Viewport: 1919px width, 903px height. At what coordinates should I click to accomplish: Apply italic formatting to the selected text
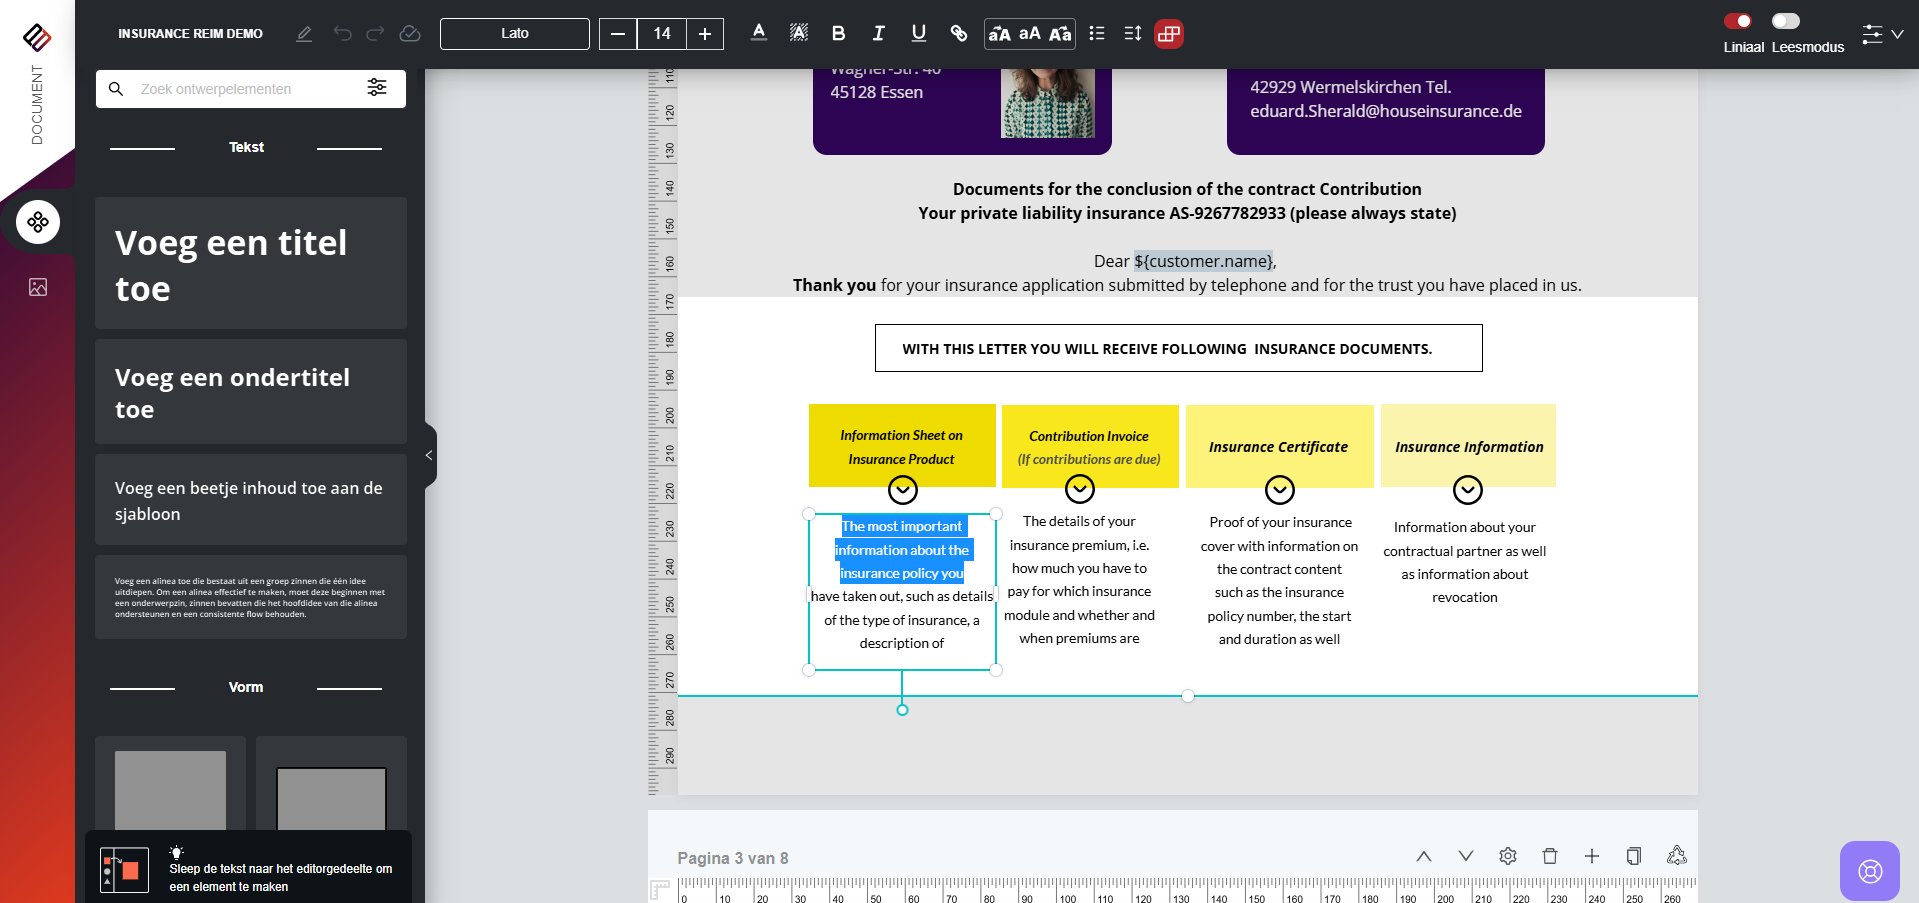[x=878, y=34]
